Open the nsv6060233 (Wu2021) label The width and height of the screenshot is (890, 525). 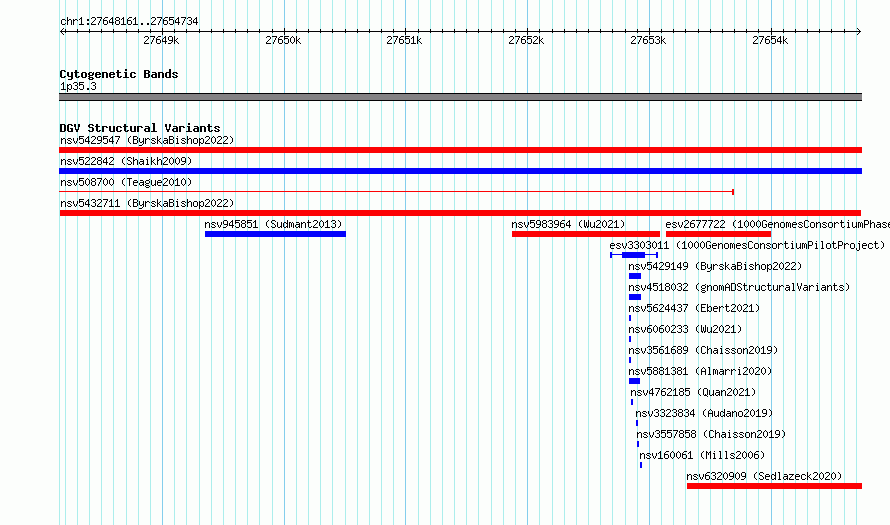click(x=685, y=329)
